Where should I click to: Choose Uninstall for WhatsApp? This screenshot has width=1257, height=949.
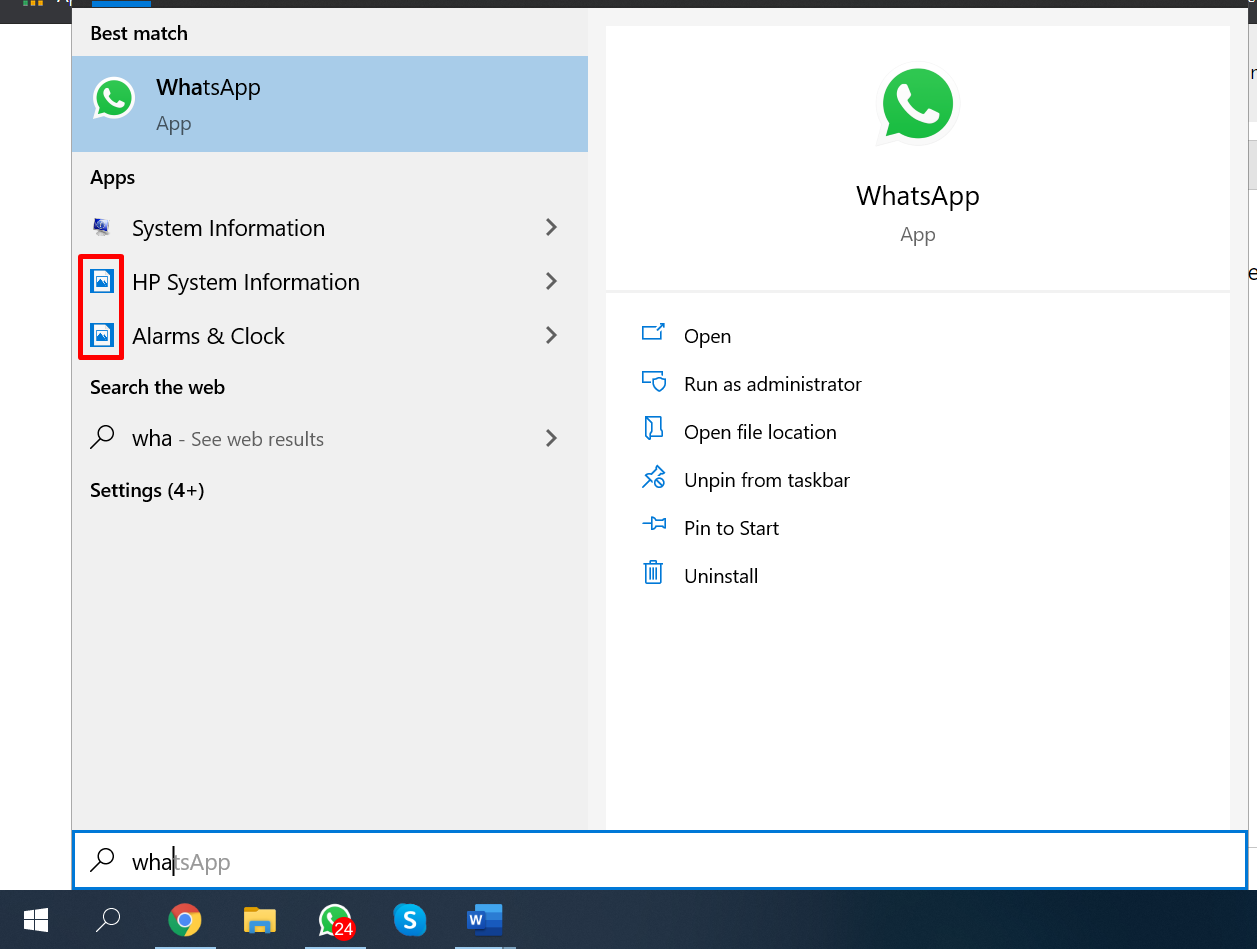[x=721, y=576]
